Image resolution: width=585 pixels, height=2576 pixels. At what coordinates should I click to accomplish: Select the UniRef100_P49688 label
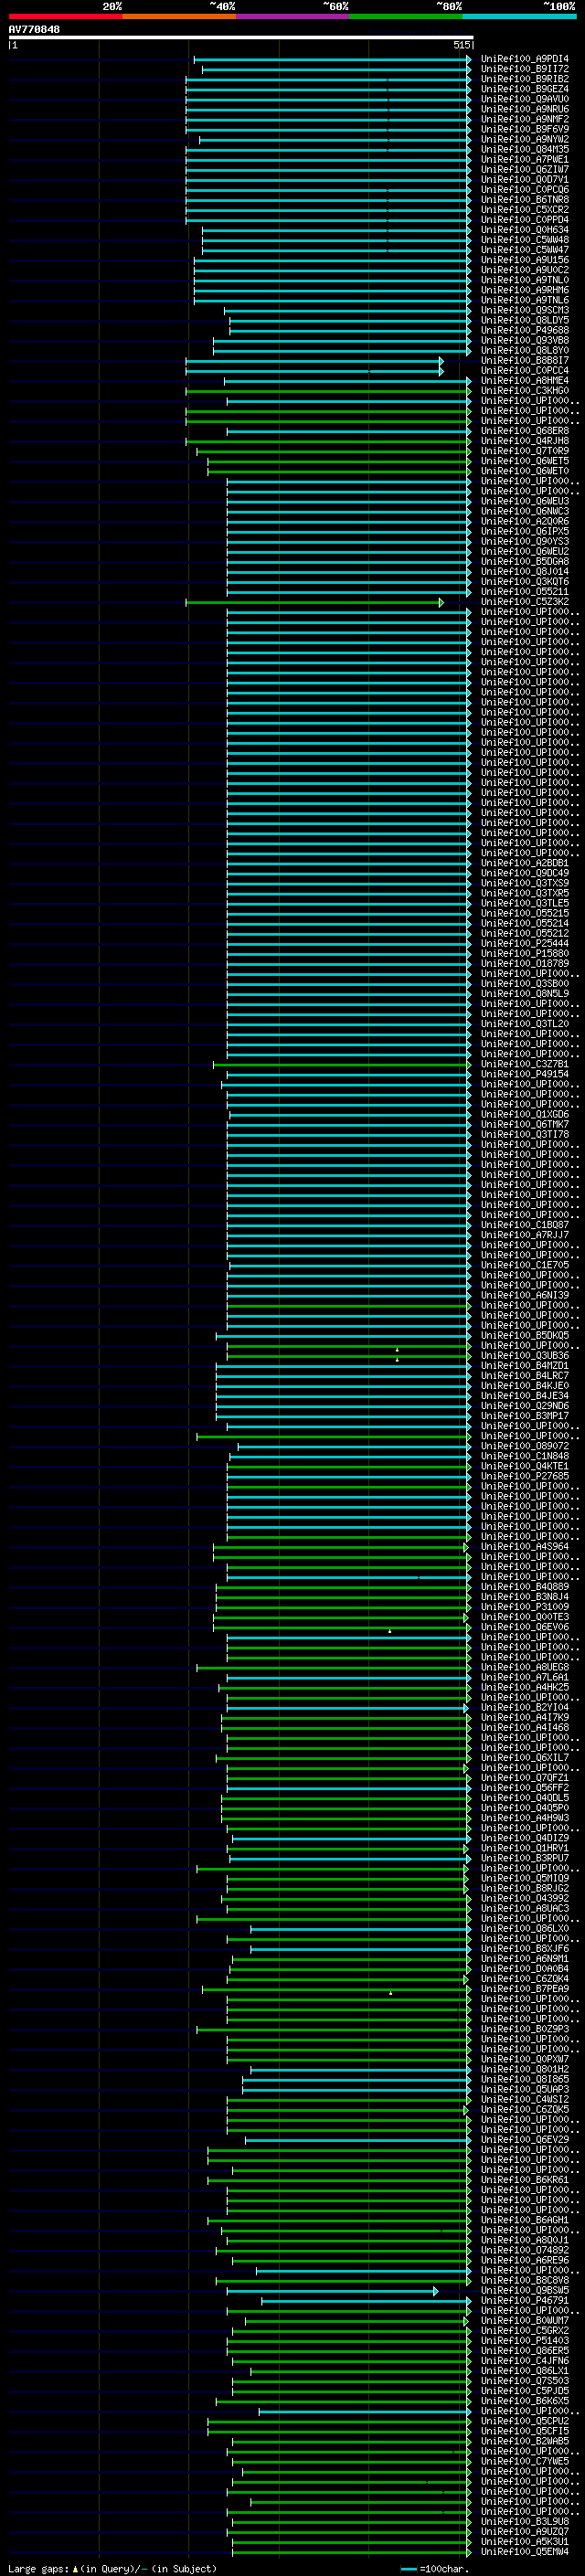coord(524,330)
